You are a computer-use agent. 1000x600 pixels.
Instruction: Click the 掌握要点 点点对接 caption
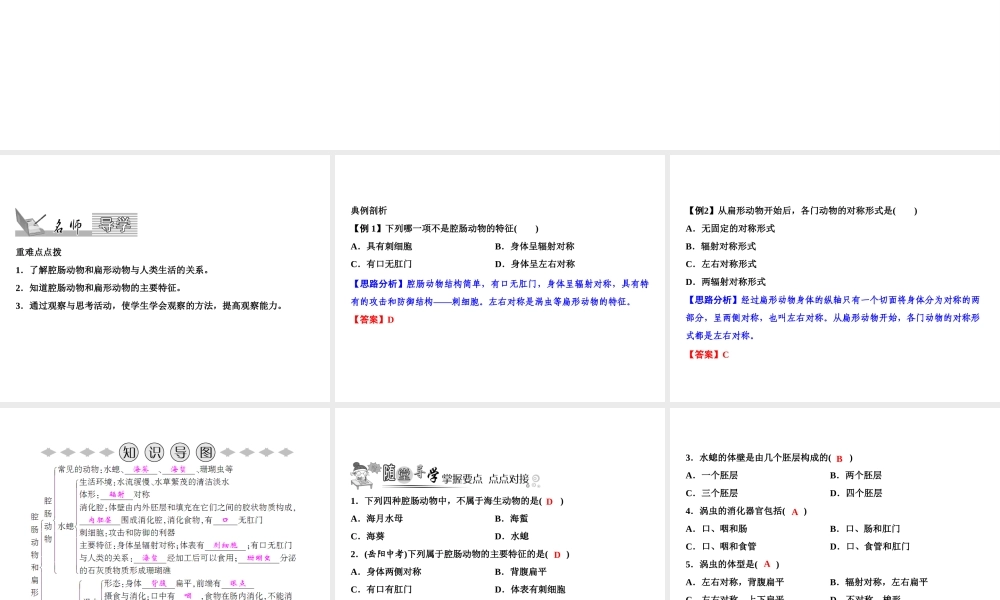pyautogui.click(x=485, y=479)
